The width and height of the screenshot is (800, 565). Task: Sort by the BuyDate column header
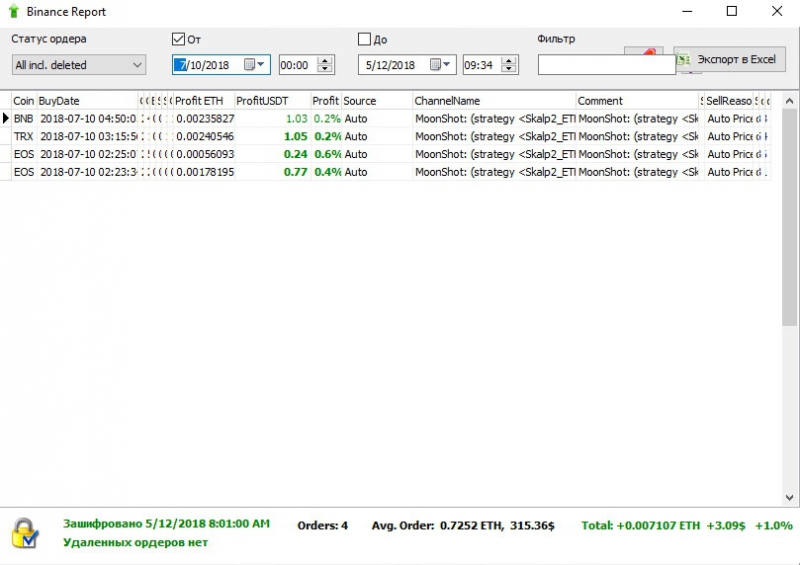[87, 101]
